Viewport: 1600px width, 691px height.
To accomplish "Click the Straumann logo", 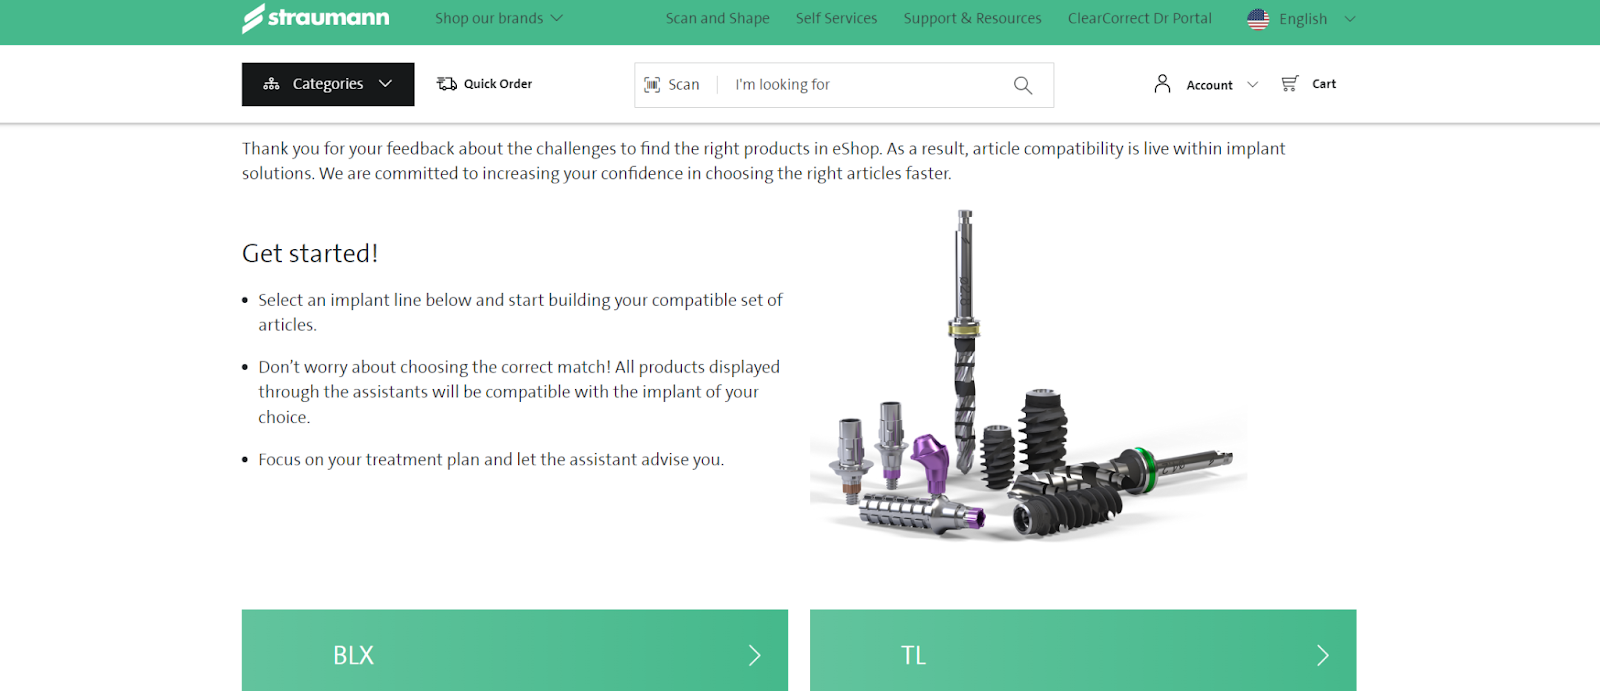I will pos(316,18).
